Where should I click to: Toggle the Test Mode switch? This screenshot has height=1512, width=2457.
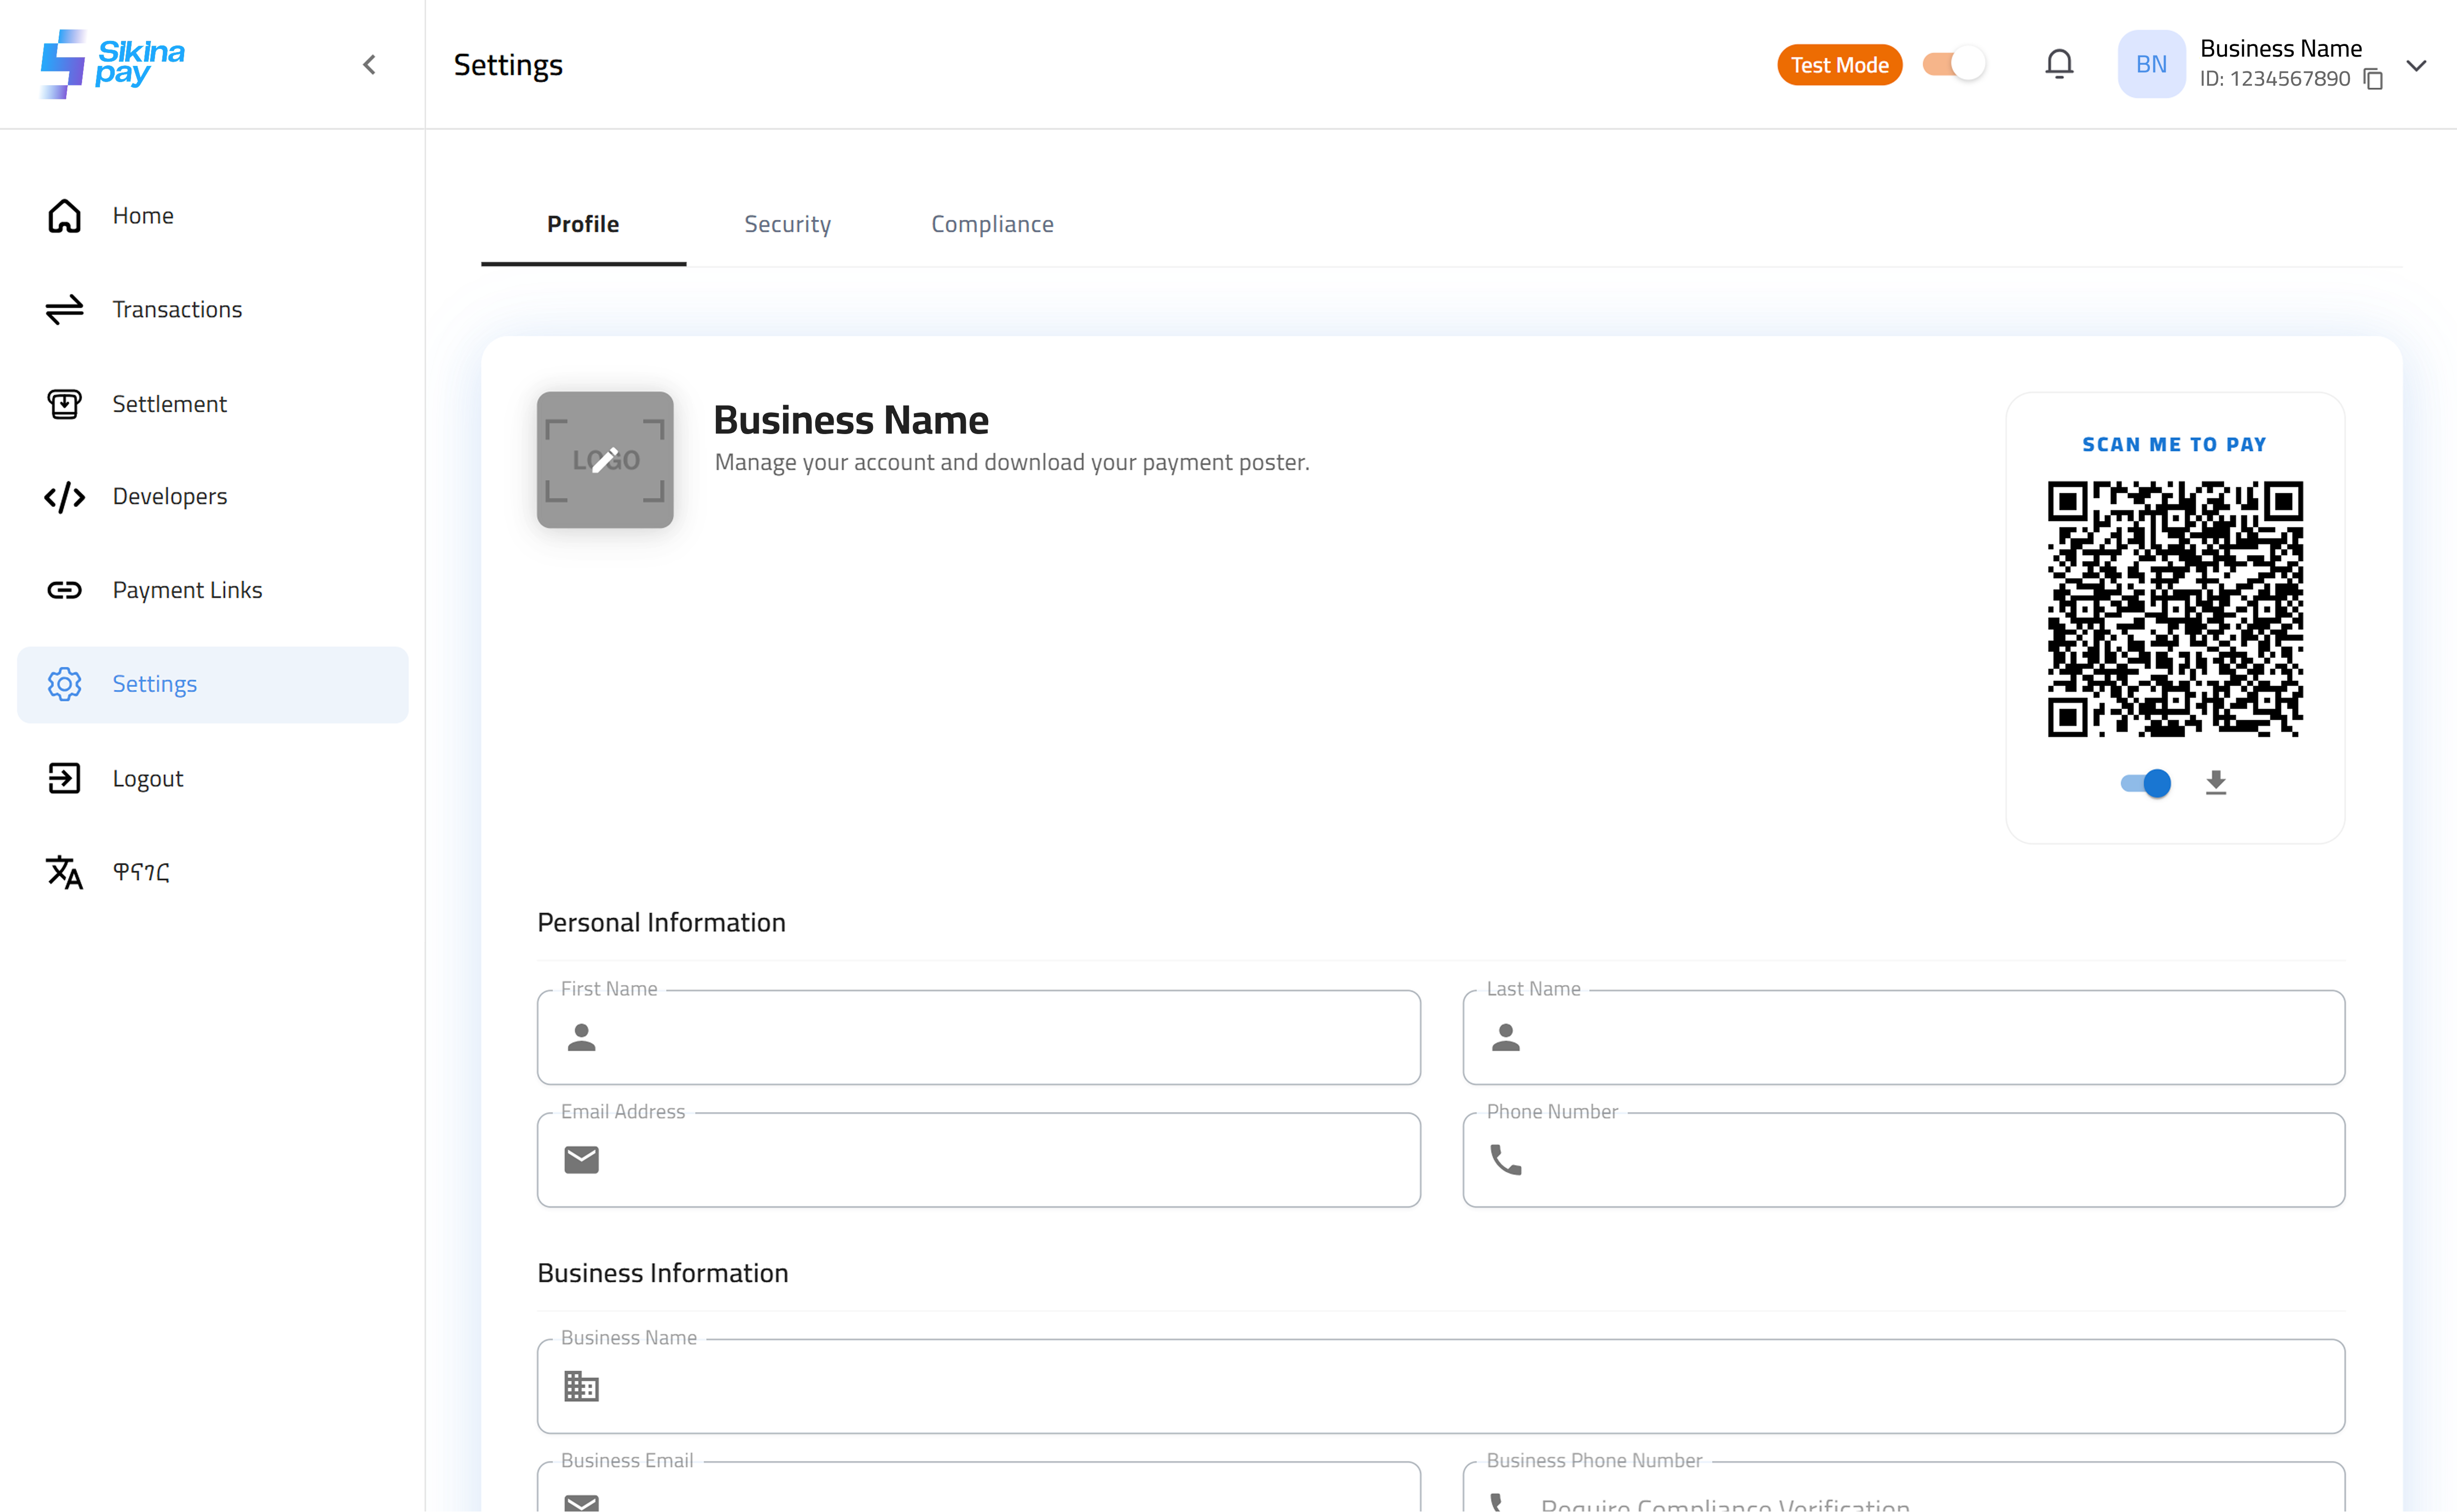[1954, 64]
